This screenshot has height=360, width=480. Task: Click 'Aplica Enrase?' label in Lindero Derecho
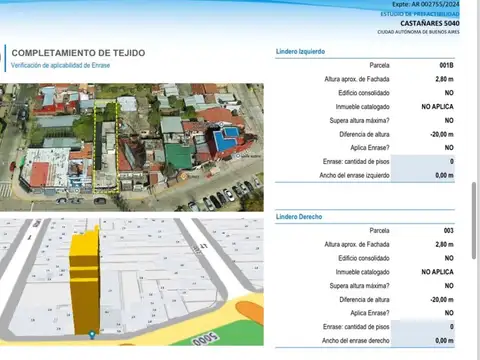tap(370, 313)
